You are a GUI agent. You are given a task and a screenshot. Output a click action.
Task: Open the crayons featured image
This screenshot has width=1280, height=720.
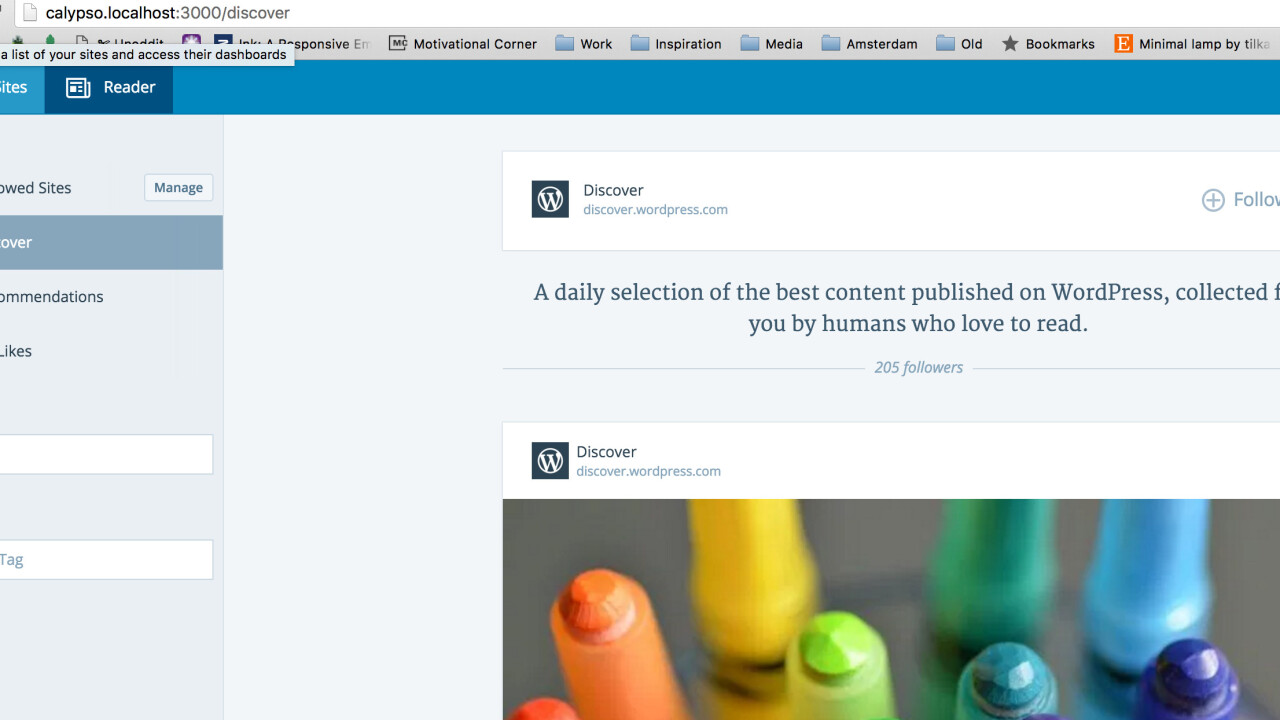(x=890, y=608)
